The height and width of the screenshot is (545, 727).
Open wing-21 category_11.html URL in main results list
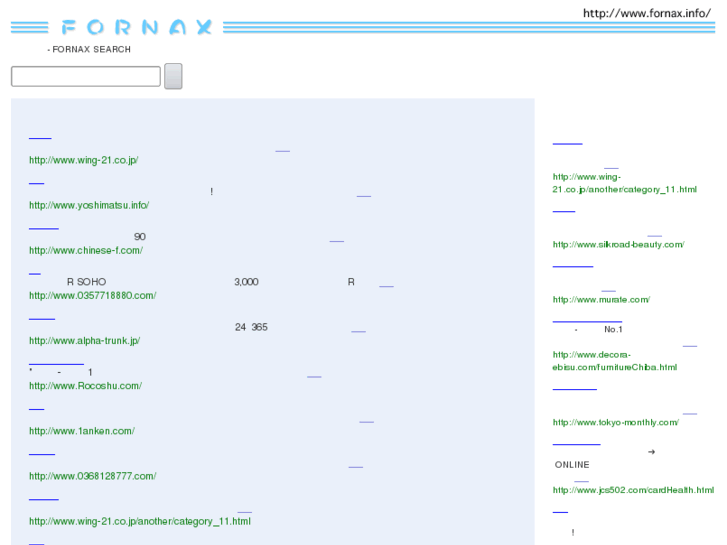tap(140, 521)
